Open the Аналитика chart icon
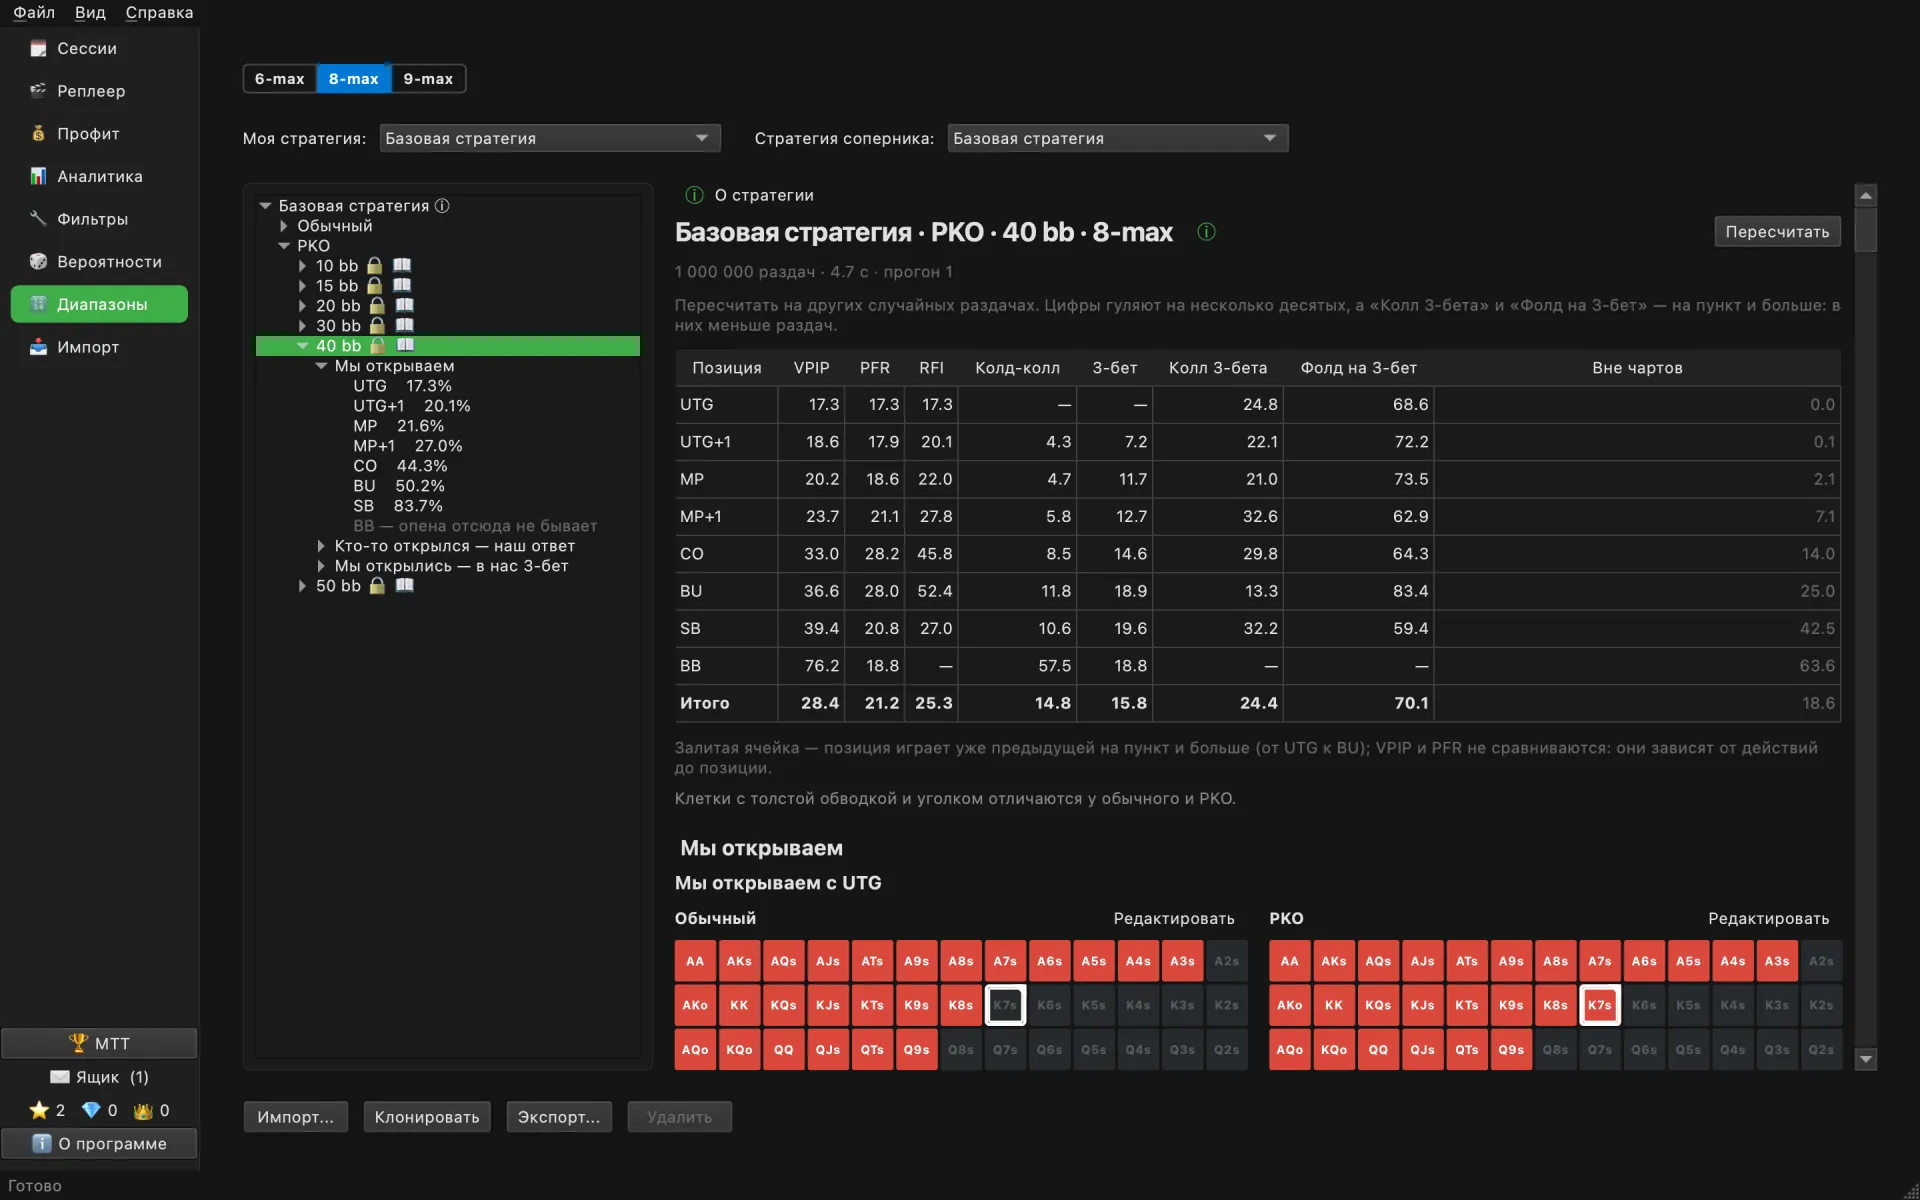The width and height of the screenshot is (1920, 1200). point(38,176)
